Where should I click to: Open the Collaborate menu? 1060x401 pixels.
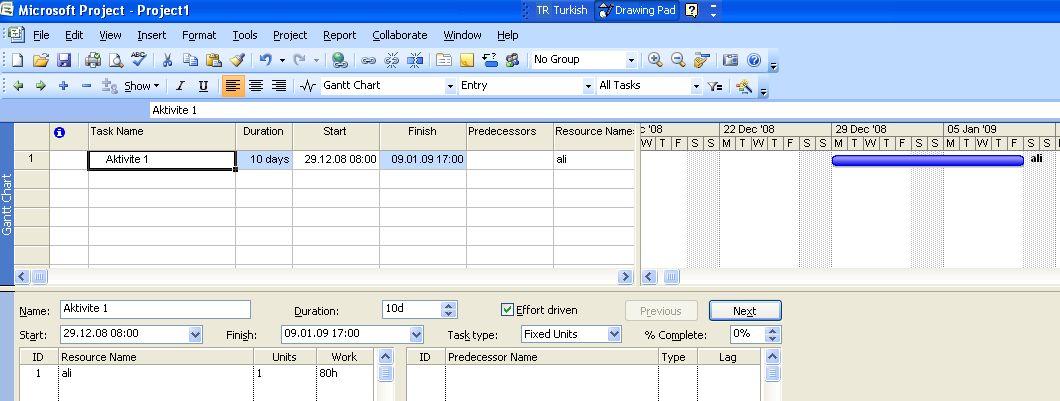click(x=399, y=35)
